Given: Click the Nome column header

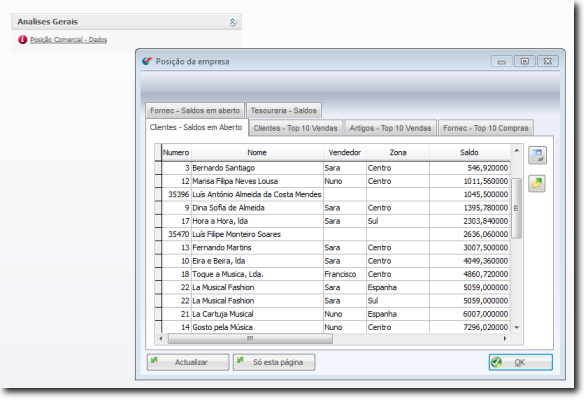Looking at the screenshot, I should pyautogui.click(x=257, y=152).
